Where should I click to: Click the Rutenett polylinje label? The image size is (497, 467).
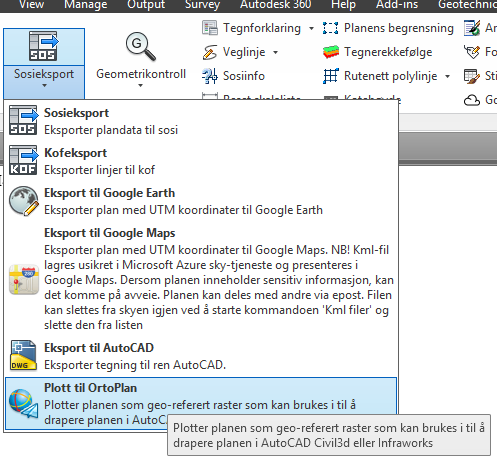point(390,76)
